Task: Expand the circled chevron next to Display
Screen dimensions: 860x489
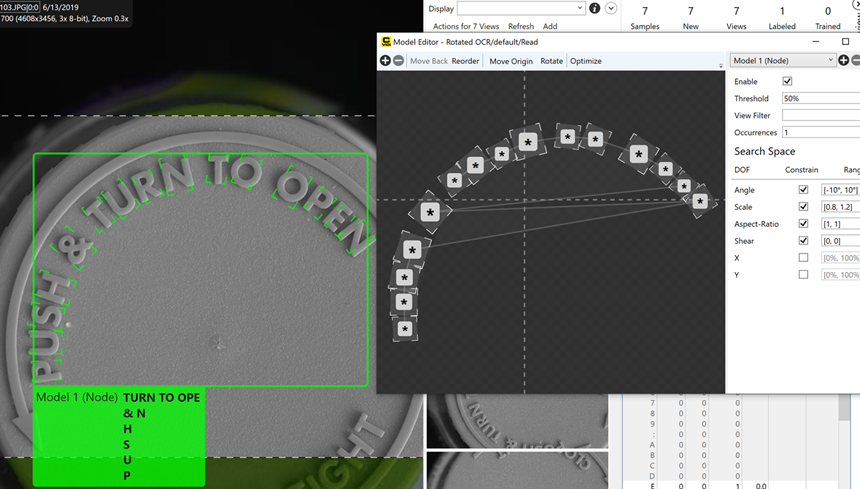Action: tap(611, 8)
